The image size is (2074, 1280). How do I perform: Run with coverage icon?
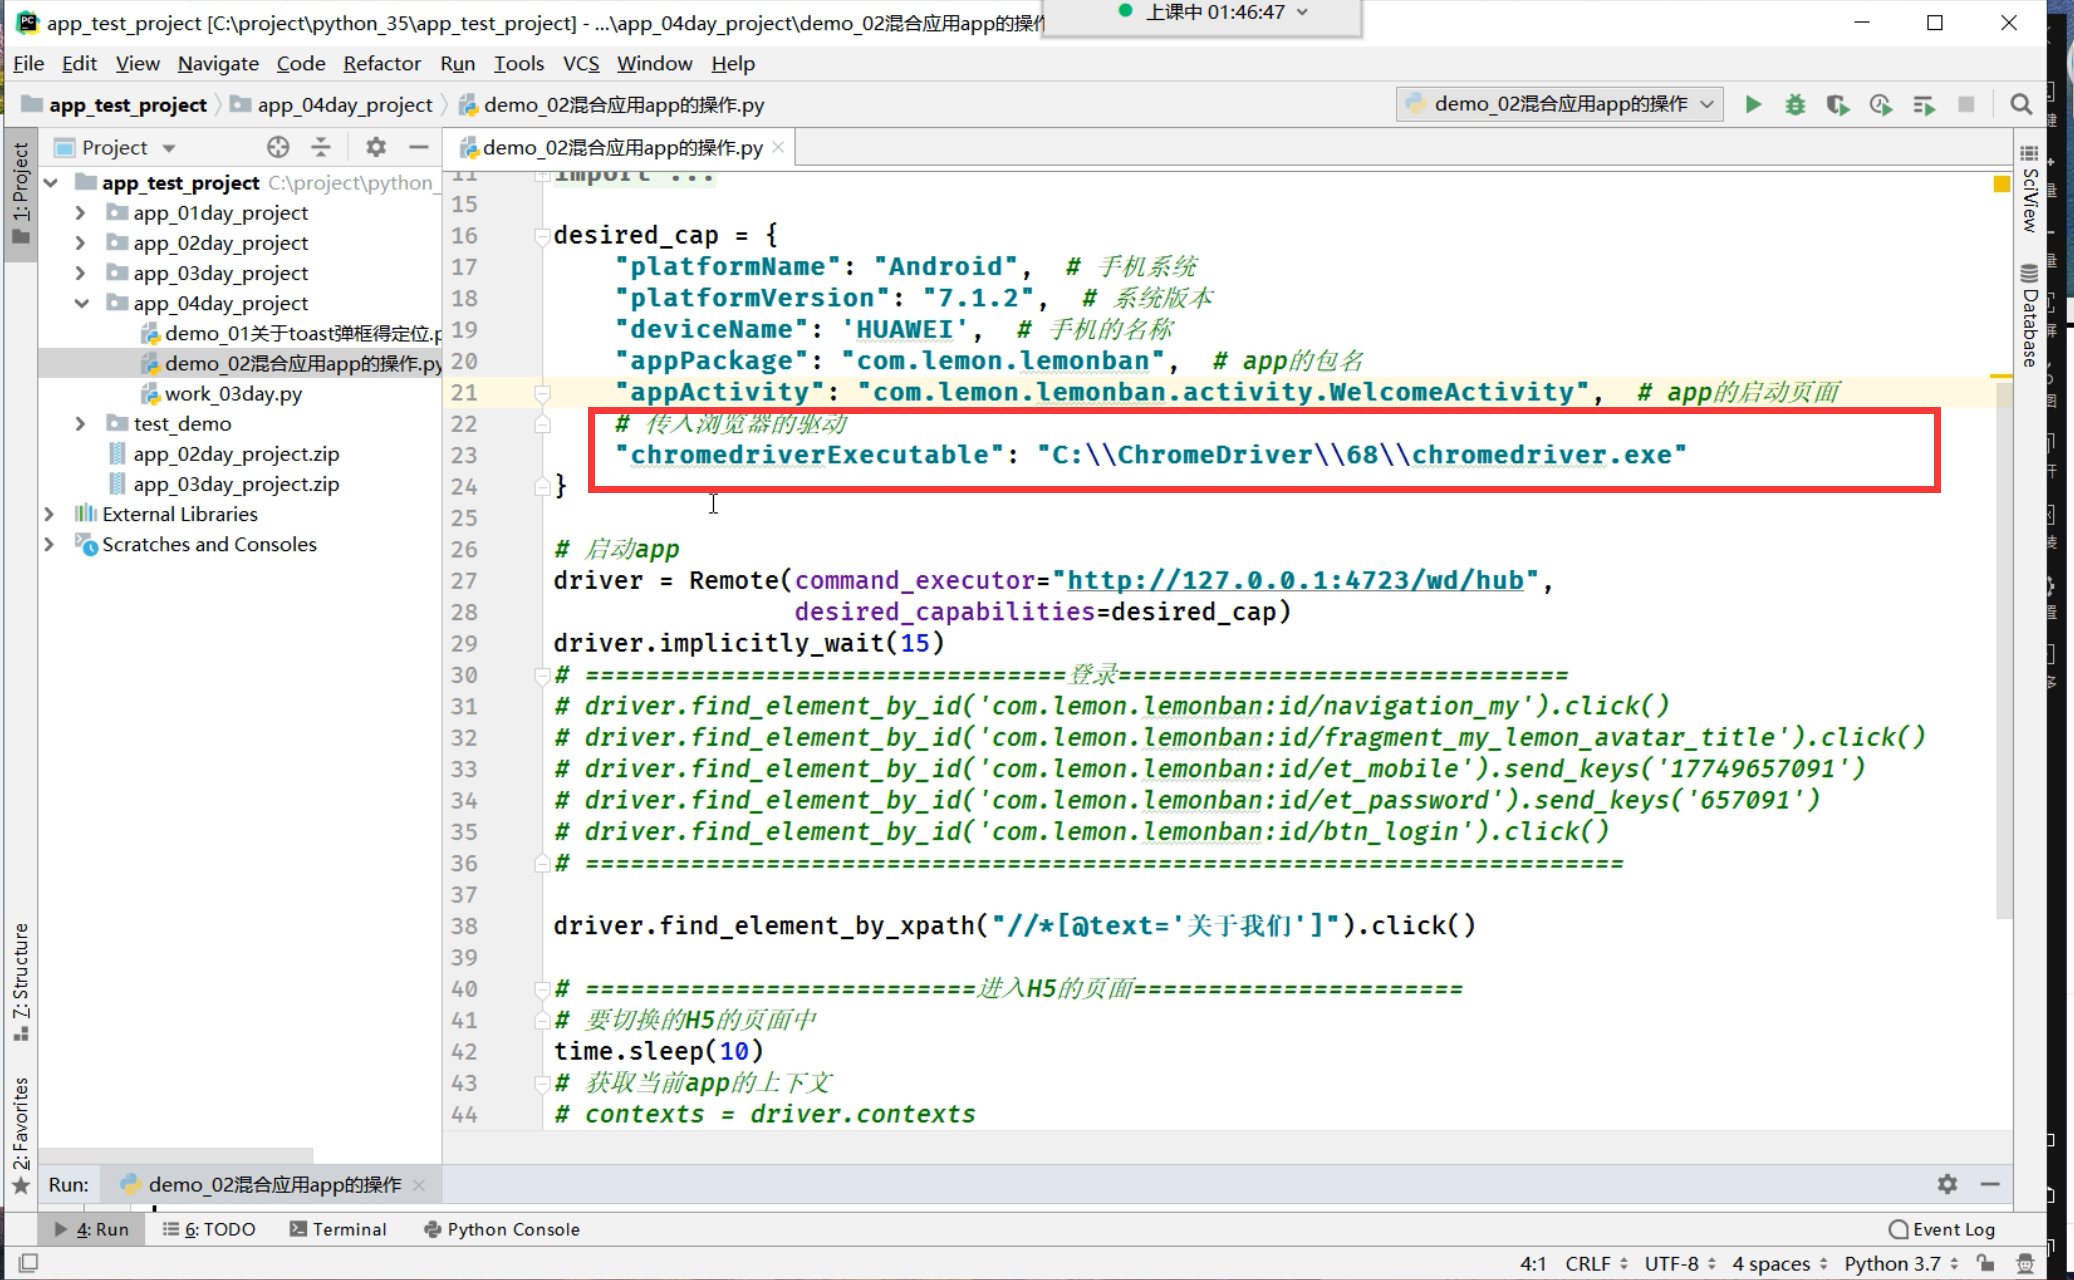click(1837, 104)
